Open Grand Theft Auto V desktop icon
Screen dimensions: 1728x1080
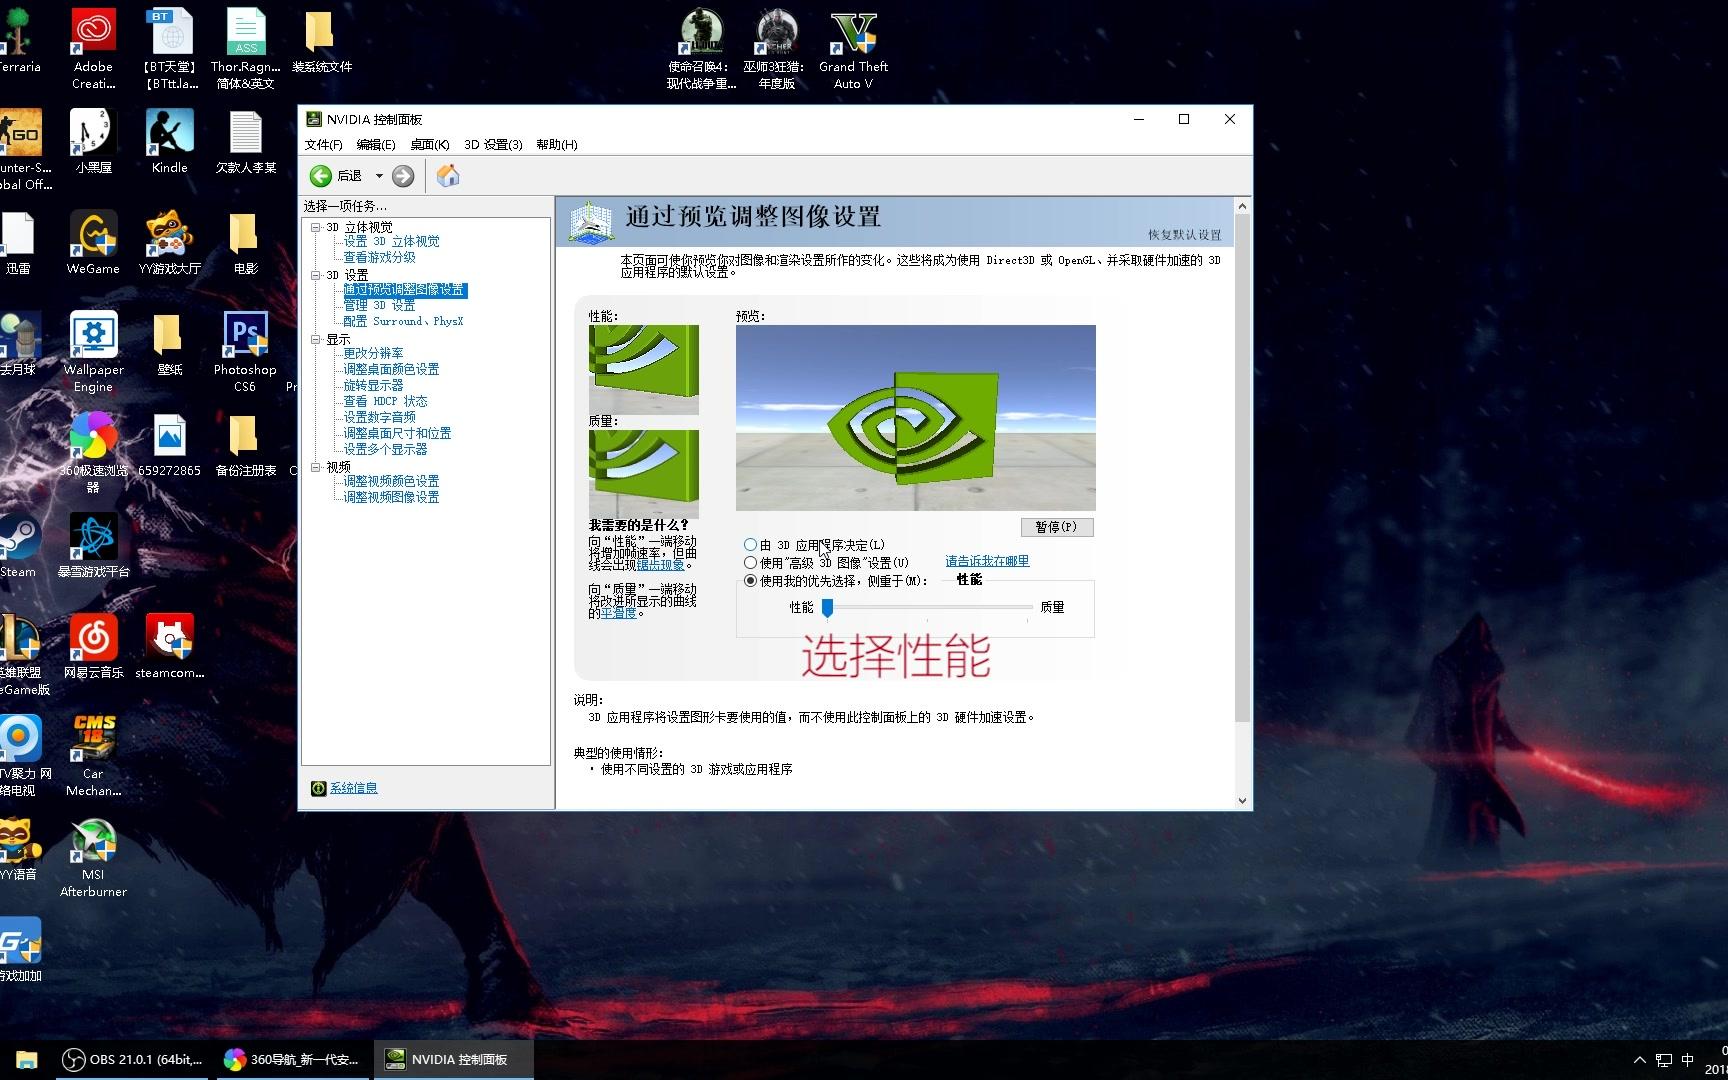point(853,50)
